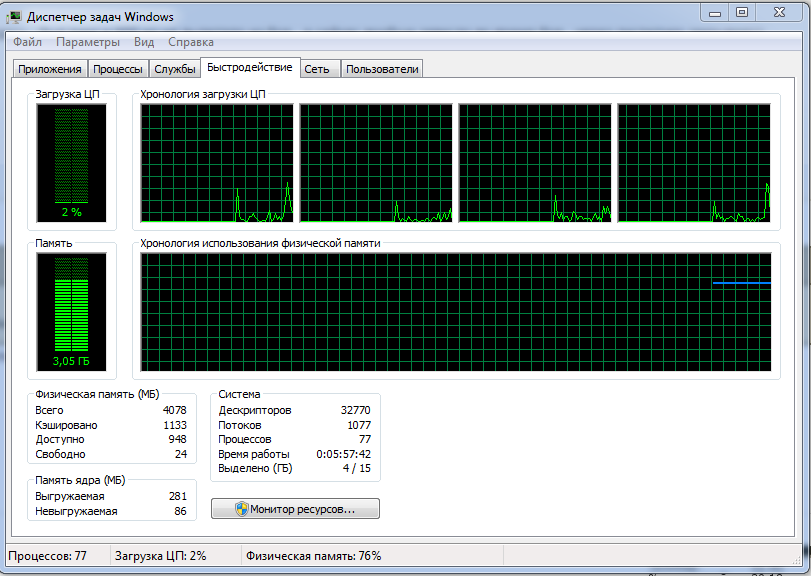Maximize the Task Manager window
The image size is (811, 576).
point(742,12)
